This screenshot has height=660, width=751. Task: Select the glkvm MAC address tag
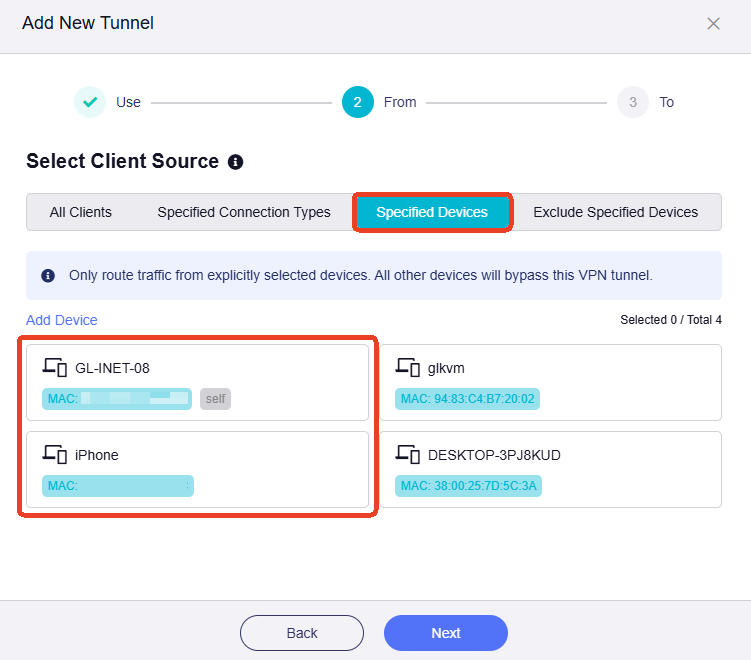tap(467, 399)
